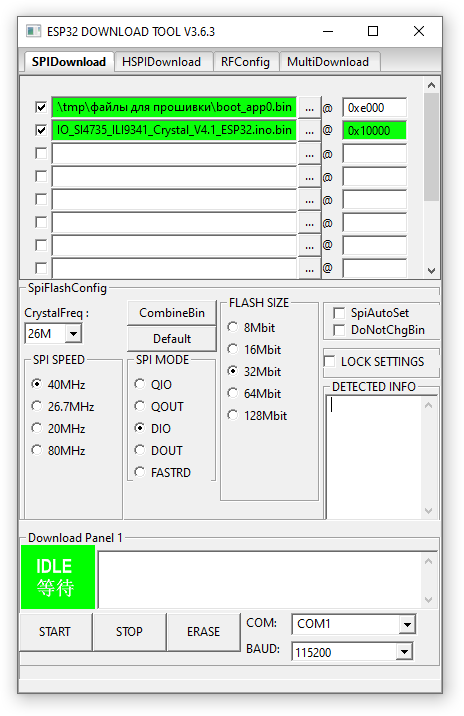464x716 pixels.
Task: Click the ERASE button
Action: coord(203,632)
